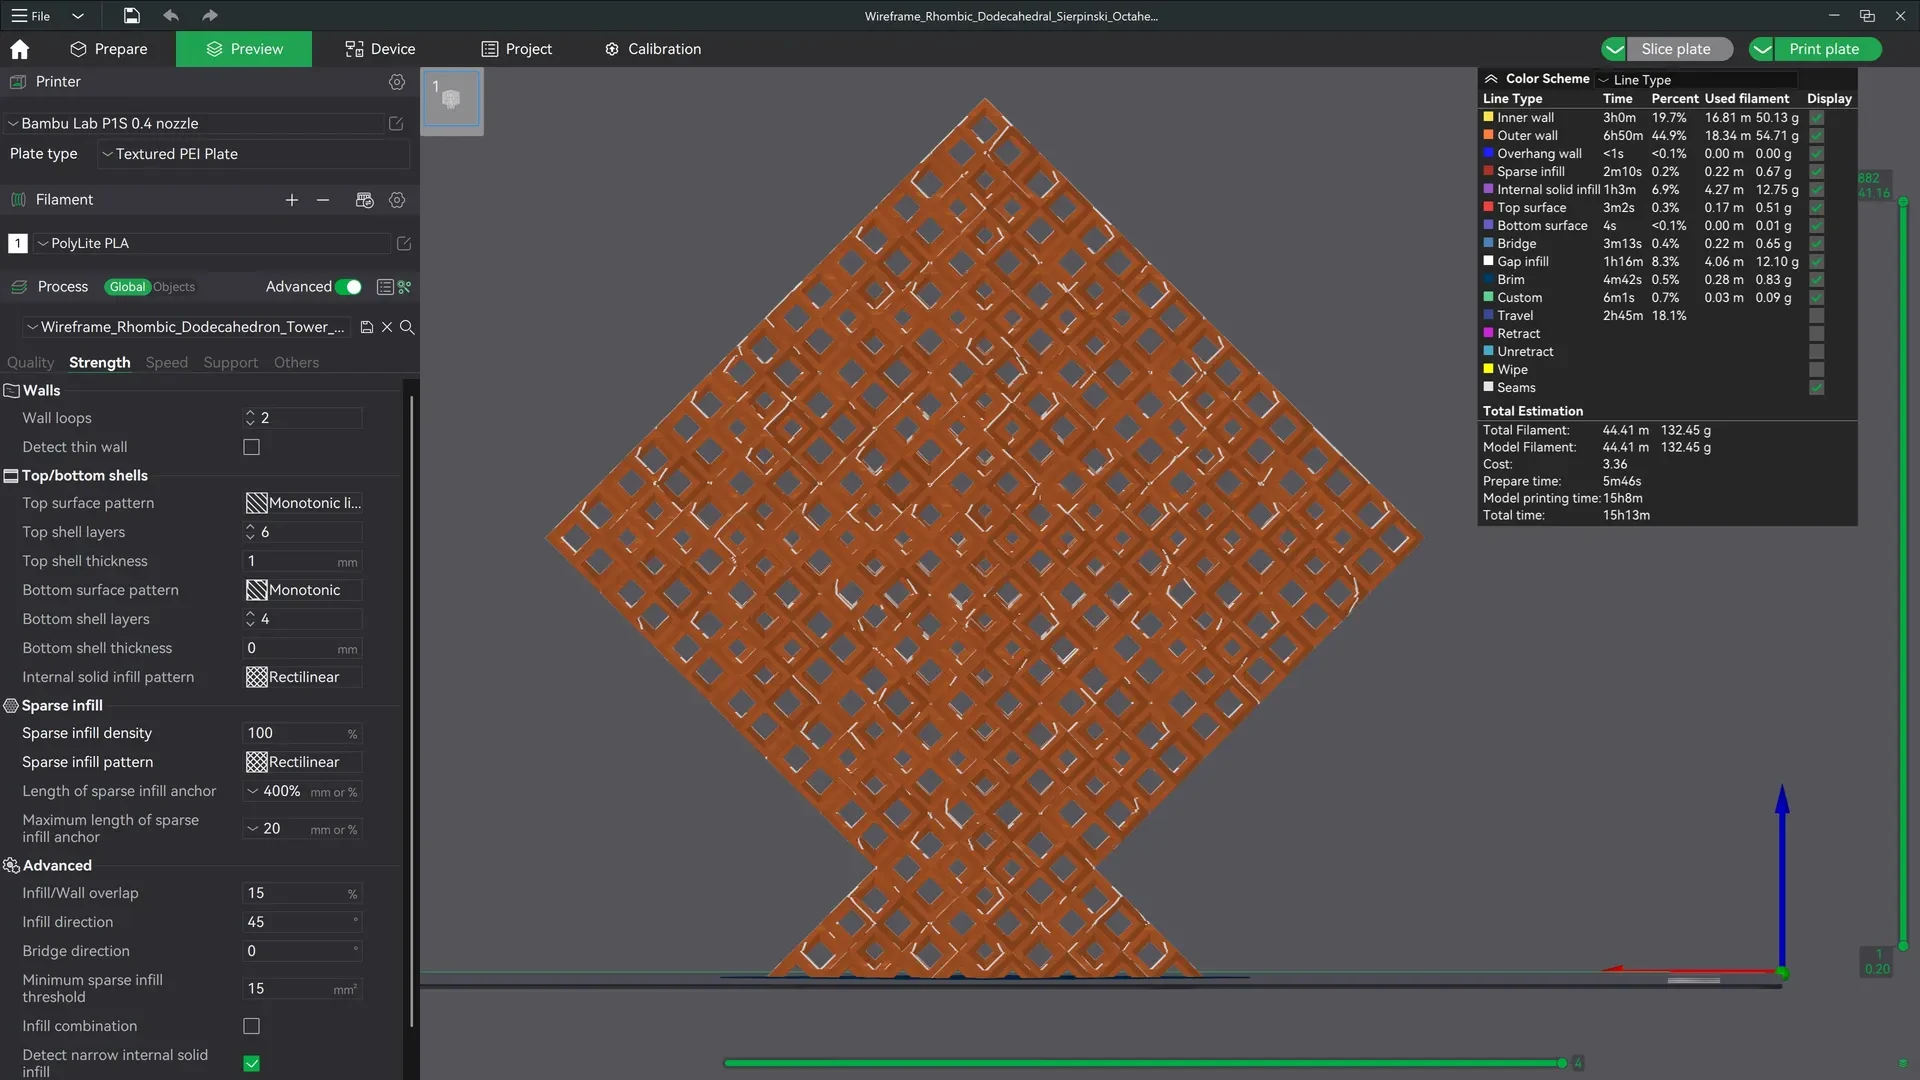Enable Infill combination checkbox

(x=252, y=1026)
